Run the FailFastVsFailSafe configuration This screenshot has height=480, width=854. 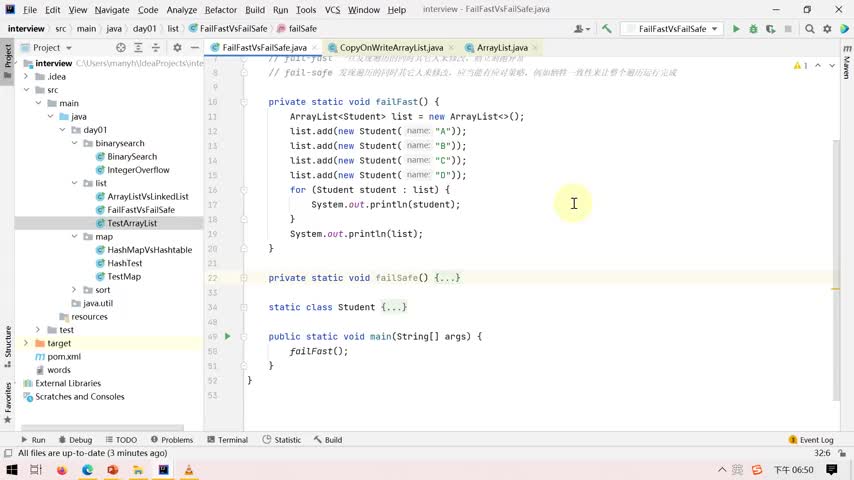point(736,29)
